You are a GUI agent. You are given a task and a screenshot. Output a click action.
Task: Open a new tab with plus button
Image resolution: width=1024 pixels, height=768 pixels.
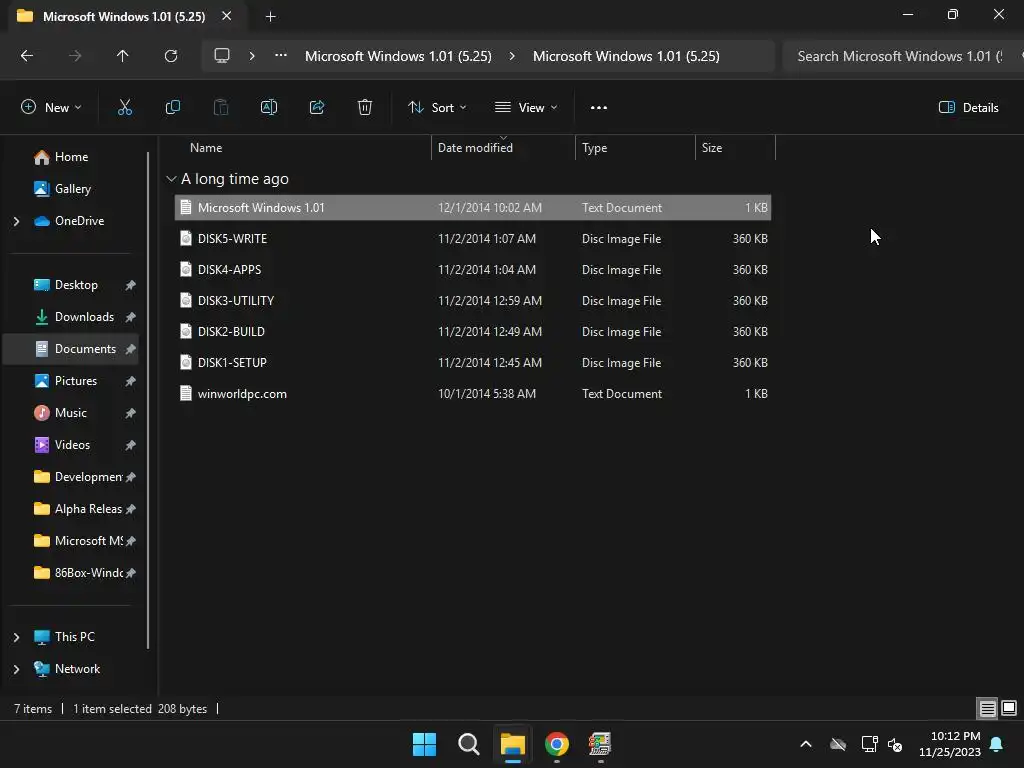pyautogui.click(x=270, y=17)
